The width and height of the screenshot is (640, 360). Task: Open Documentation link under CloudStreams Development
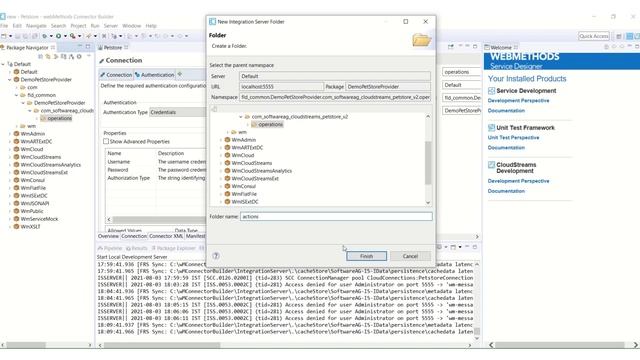tap(506, 191)
